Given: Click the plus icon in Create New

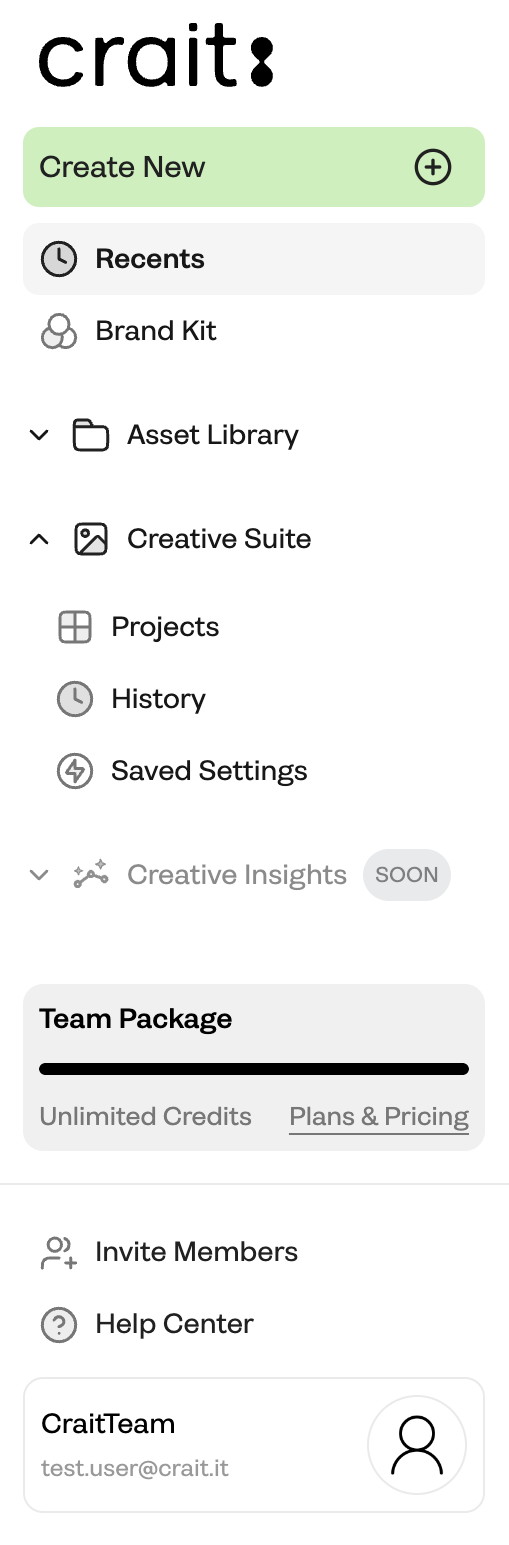Looking at the screenshot, I should [433, 167].
